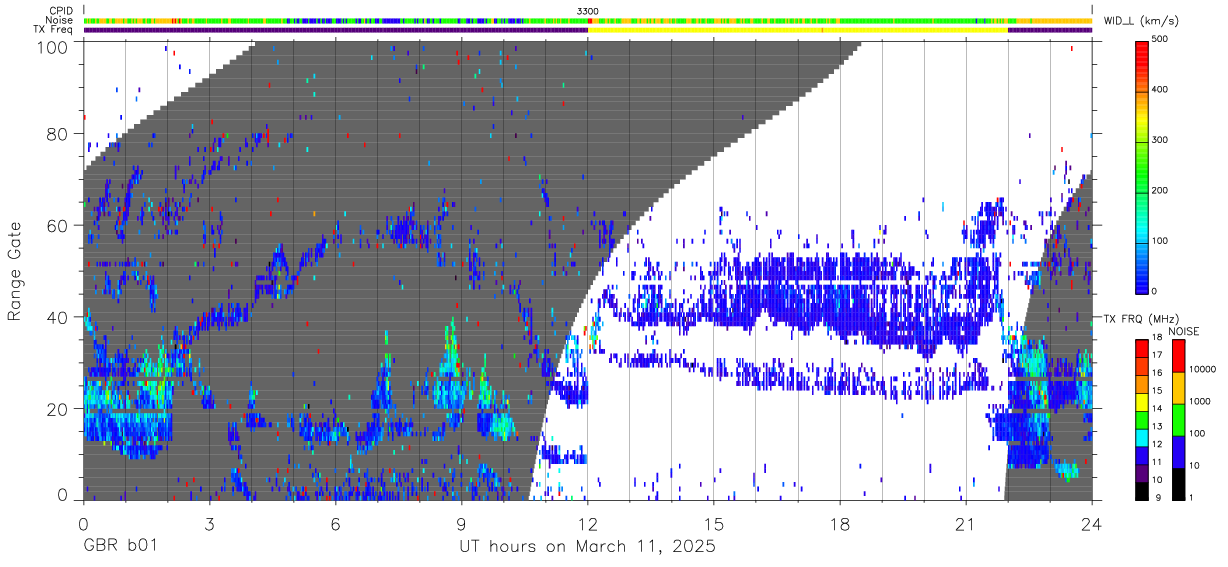Click y-axis tick label 100
This screenshot has height=567, width=1228.
click(53, 47)
